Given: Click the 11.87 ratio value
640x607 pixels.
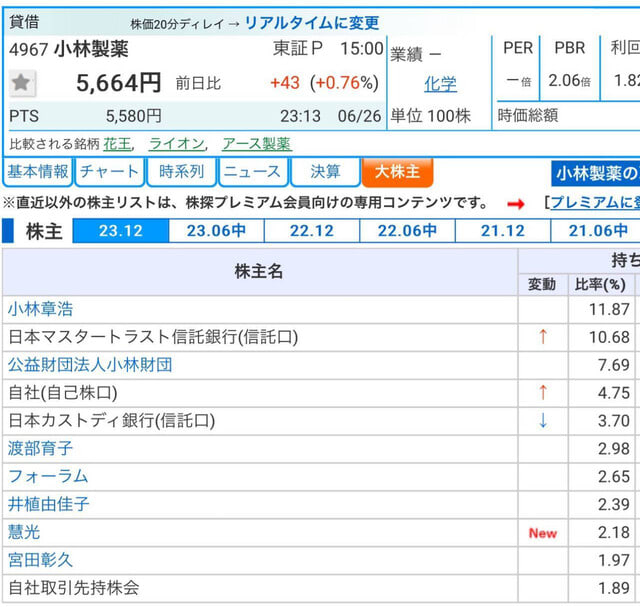Looking at the screenshot, I should (609, 309).
